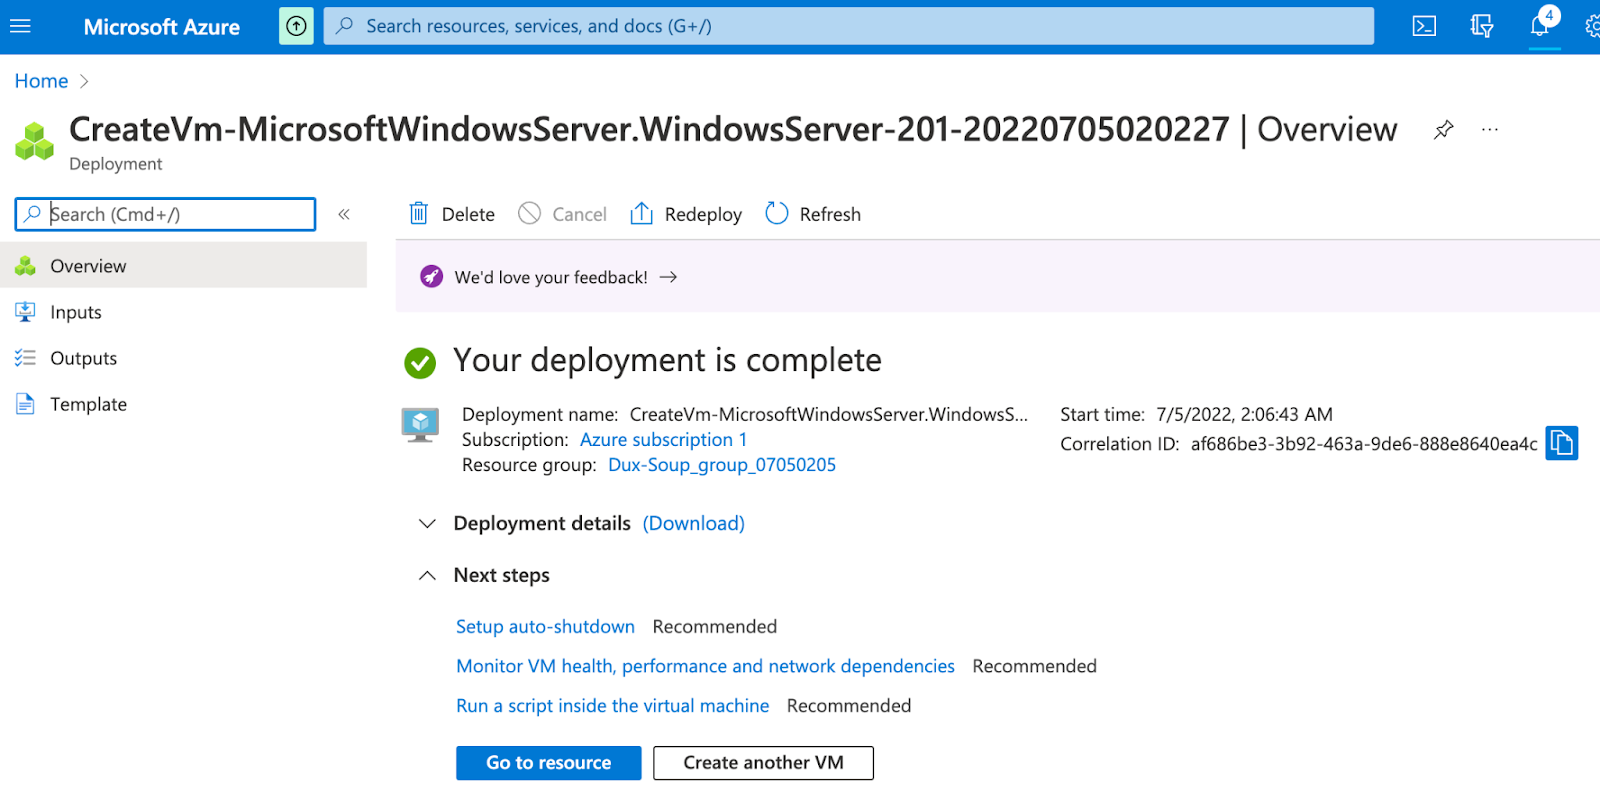Viewport: 1600px width, 810px height.
Task: Click the green deployment complete checkmark
Action: 420,363
